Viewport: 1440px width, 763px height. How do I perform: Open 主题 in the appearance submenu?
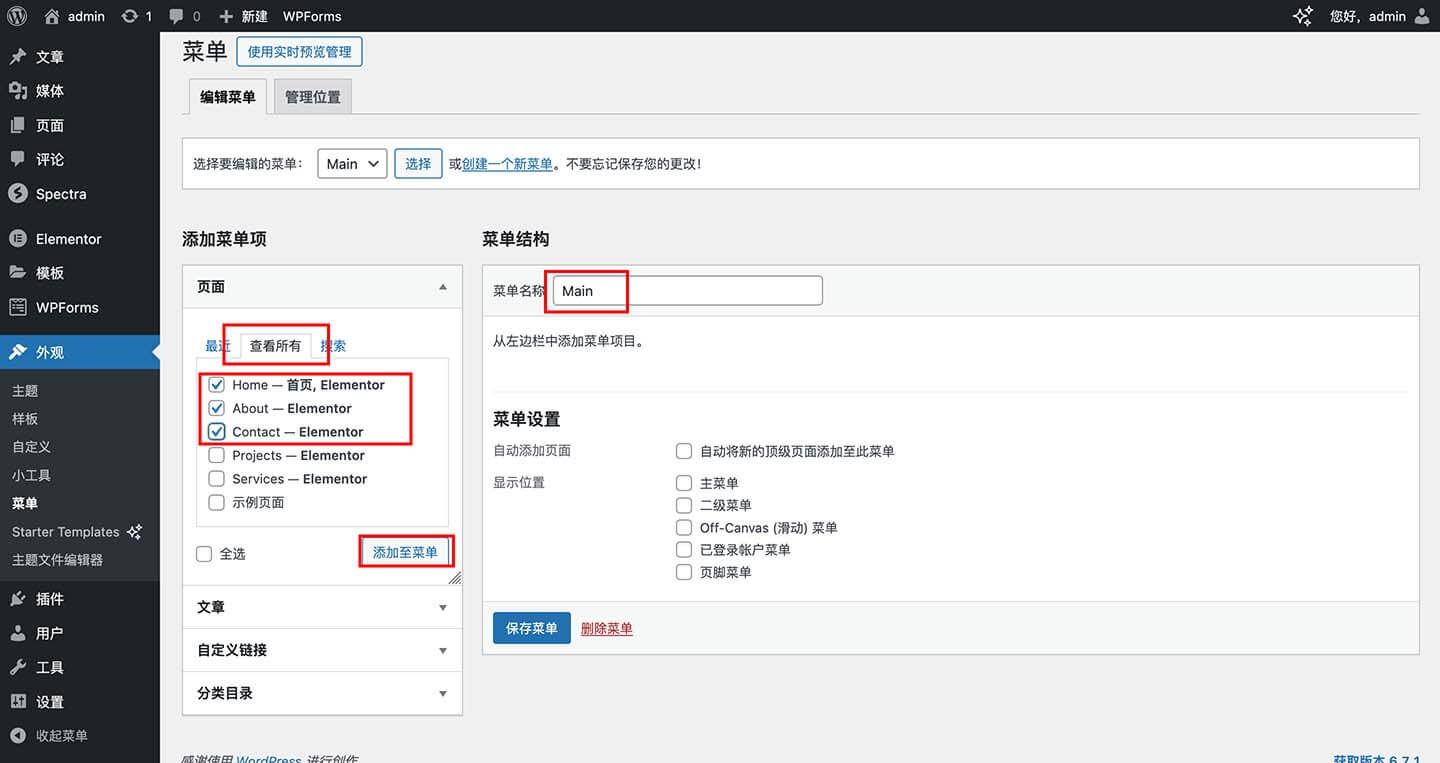pos(25,391)
